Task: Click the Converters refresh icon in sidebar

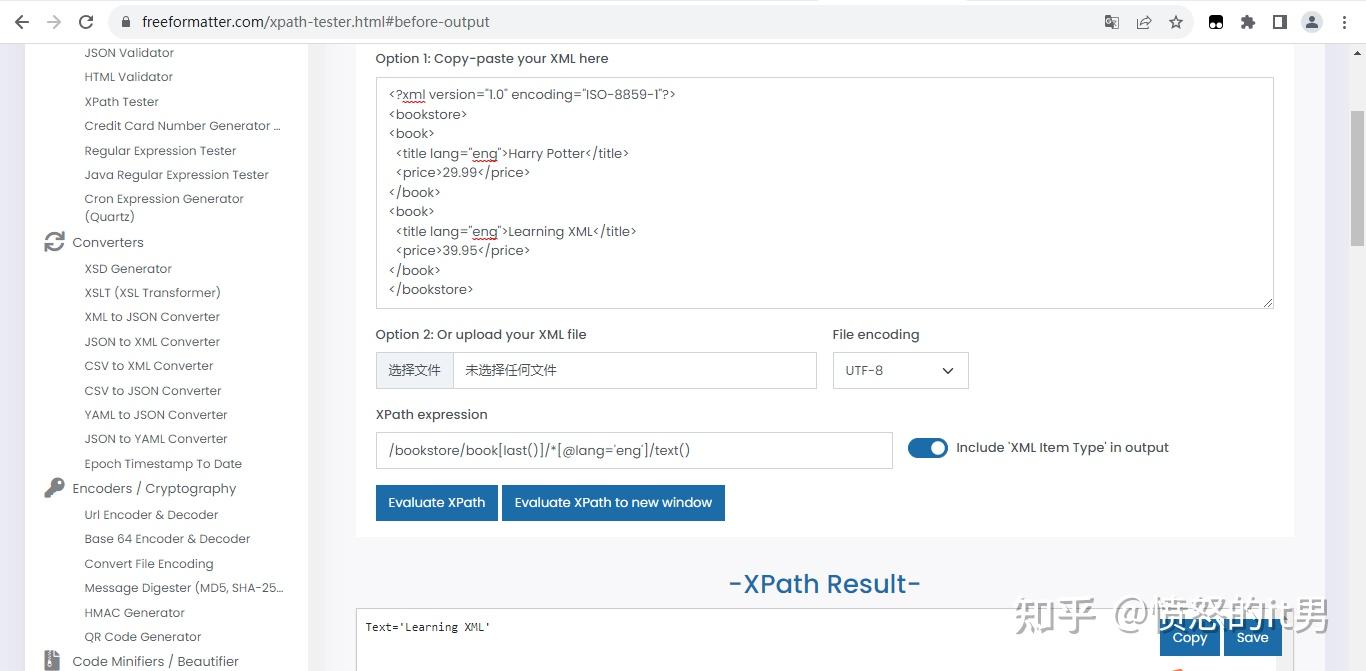Action: [x=54, y=241]
